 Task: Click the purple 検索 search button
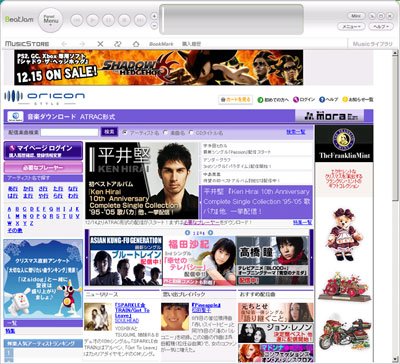tap(109, 132)
